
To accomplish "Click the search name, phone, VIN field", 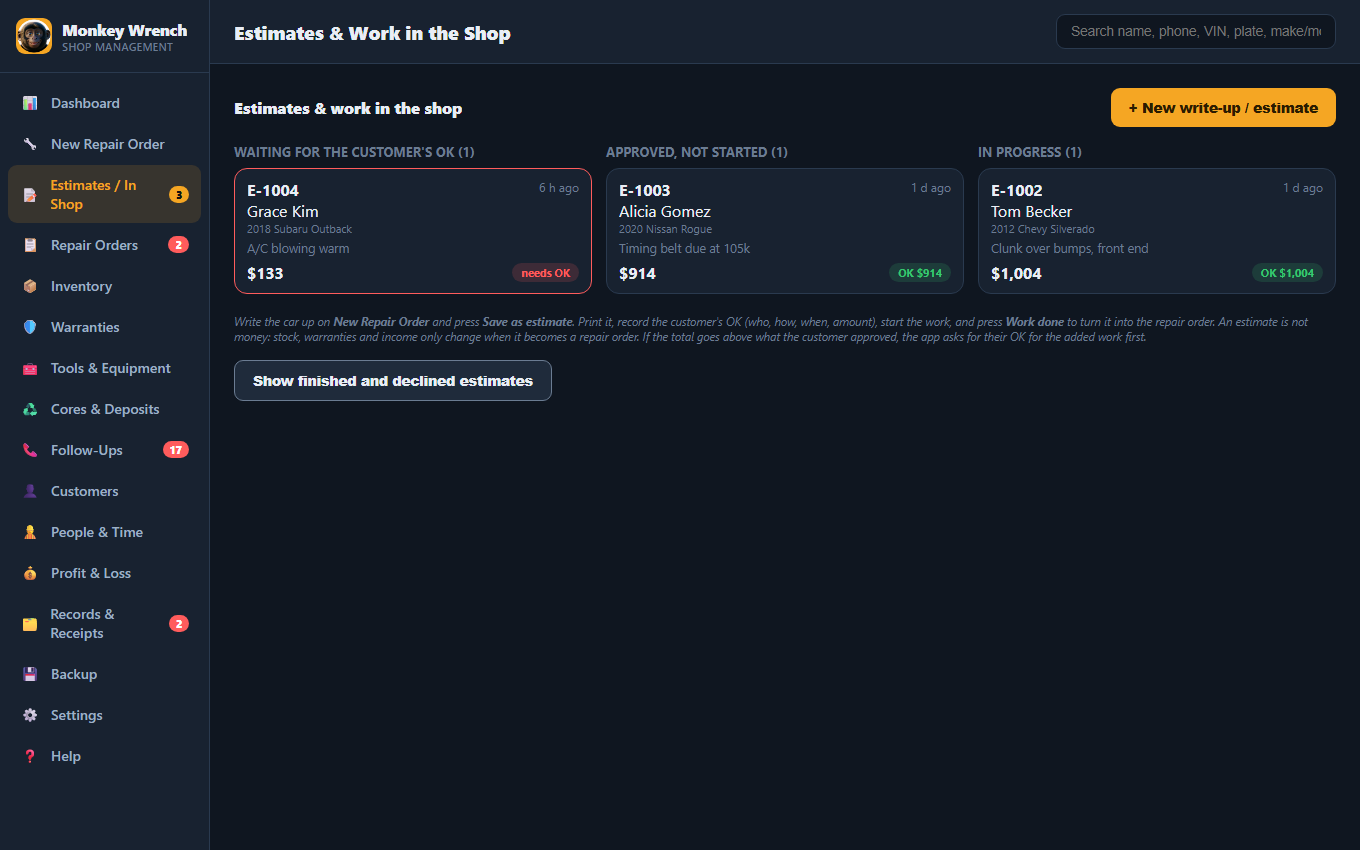I will tap(1196, 31).
